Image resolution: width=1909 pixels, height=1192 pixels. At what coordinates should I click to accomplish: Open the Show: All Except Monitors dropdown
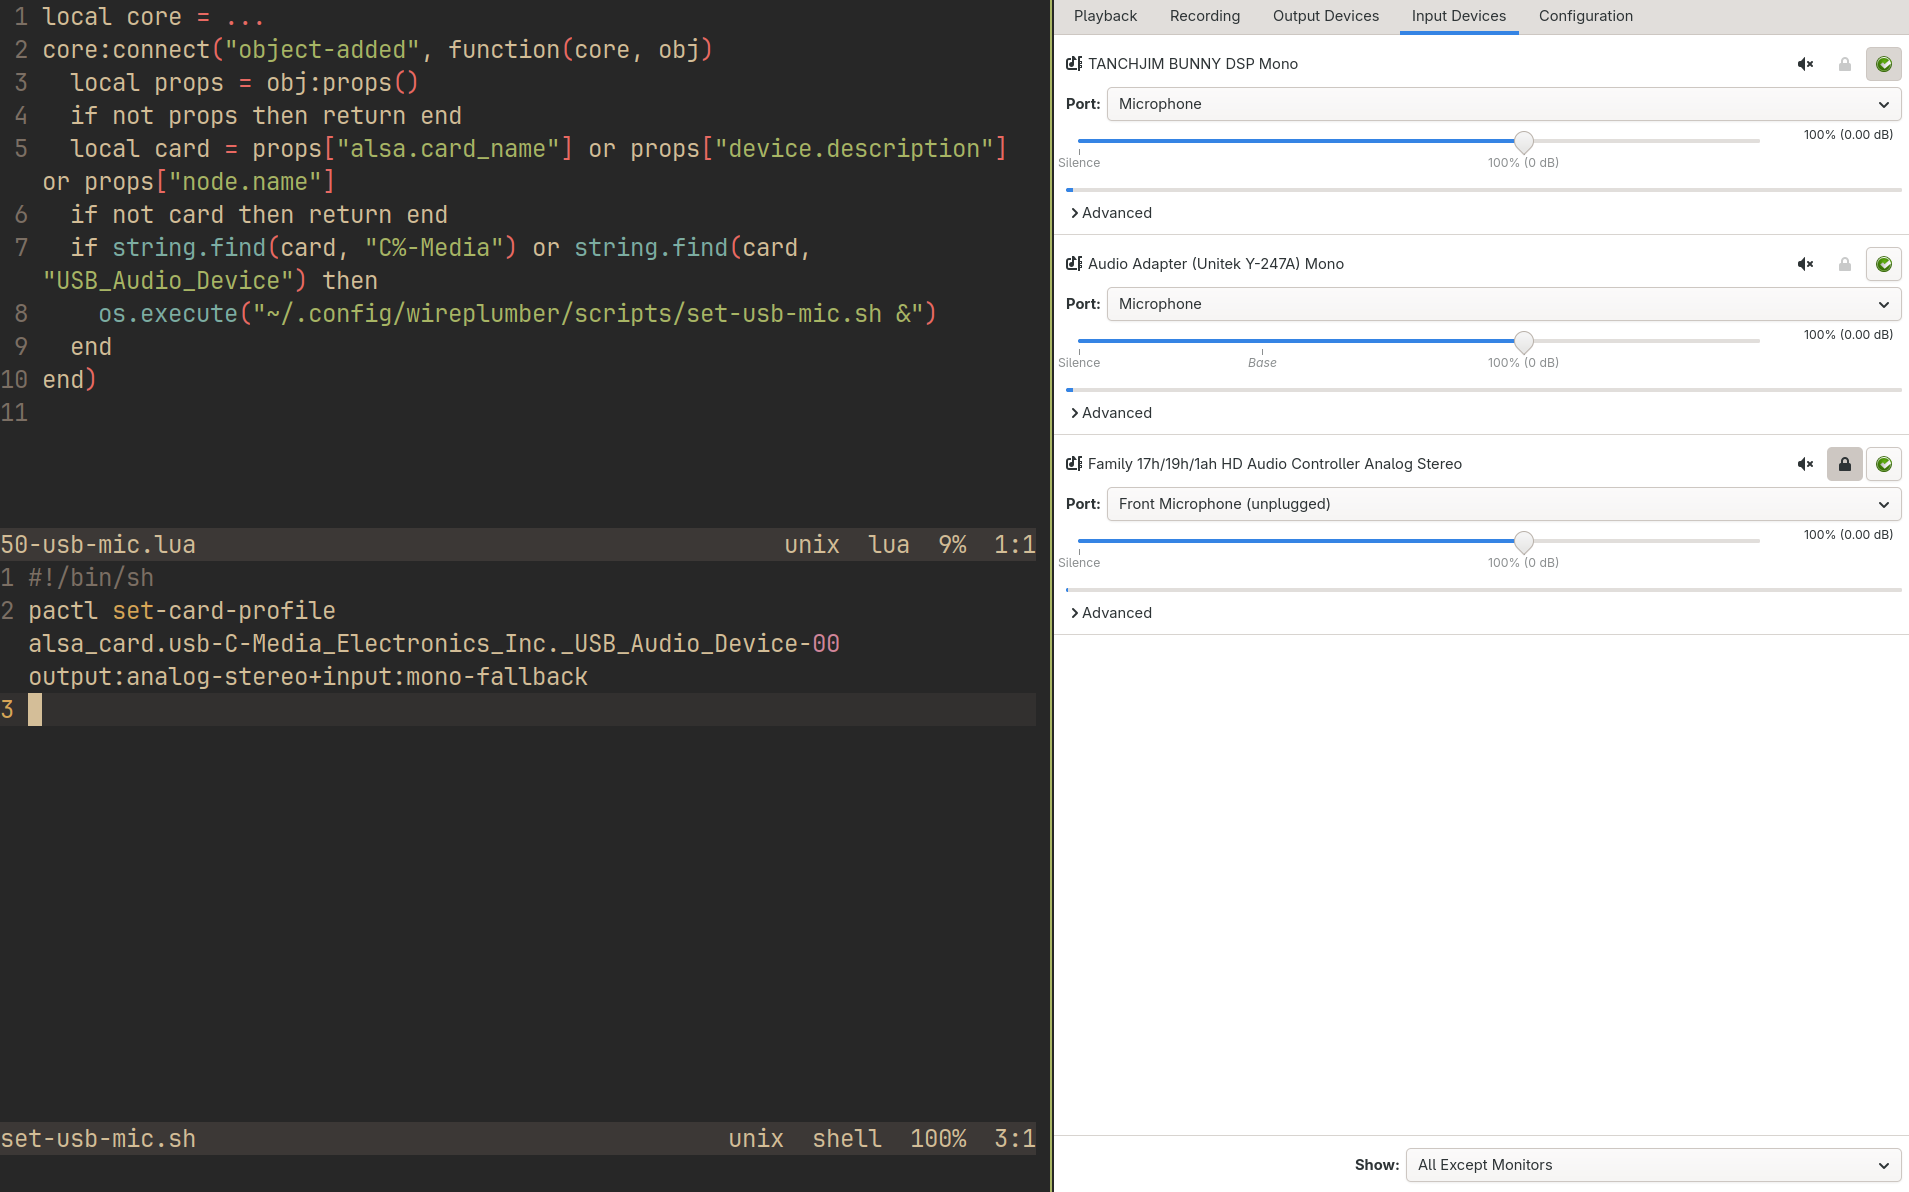(1653, 1165)
